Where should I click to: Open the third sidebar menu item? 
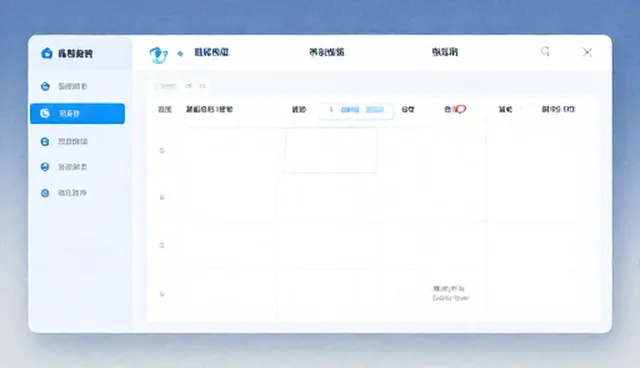click(64, 142)
